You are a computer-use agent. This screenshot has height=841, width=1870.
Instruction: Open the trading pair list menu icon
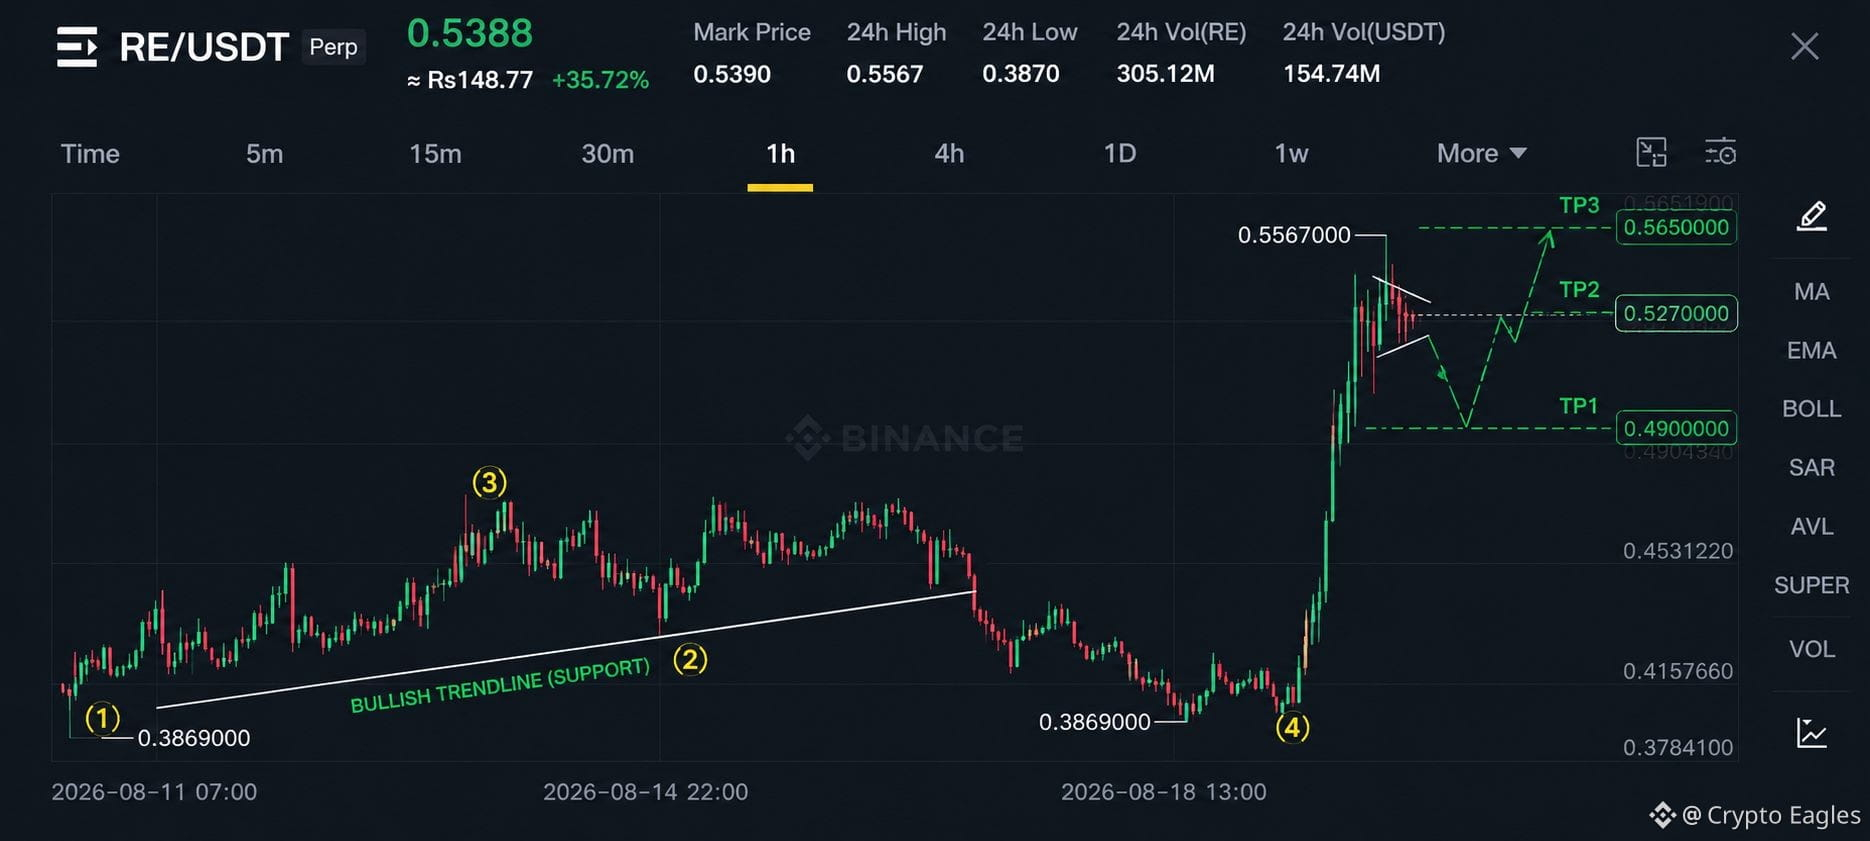77,47
